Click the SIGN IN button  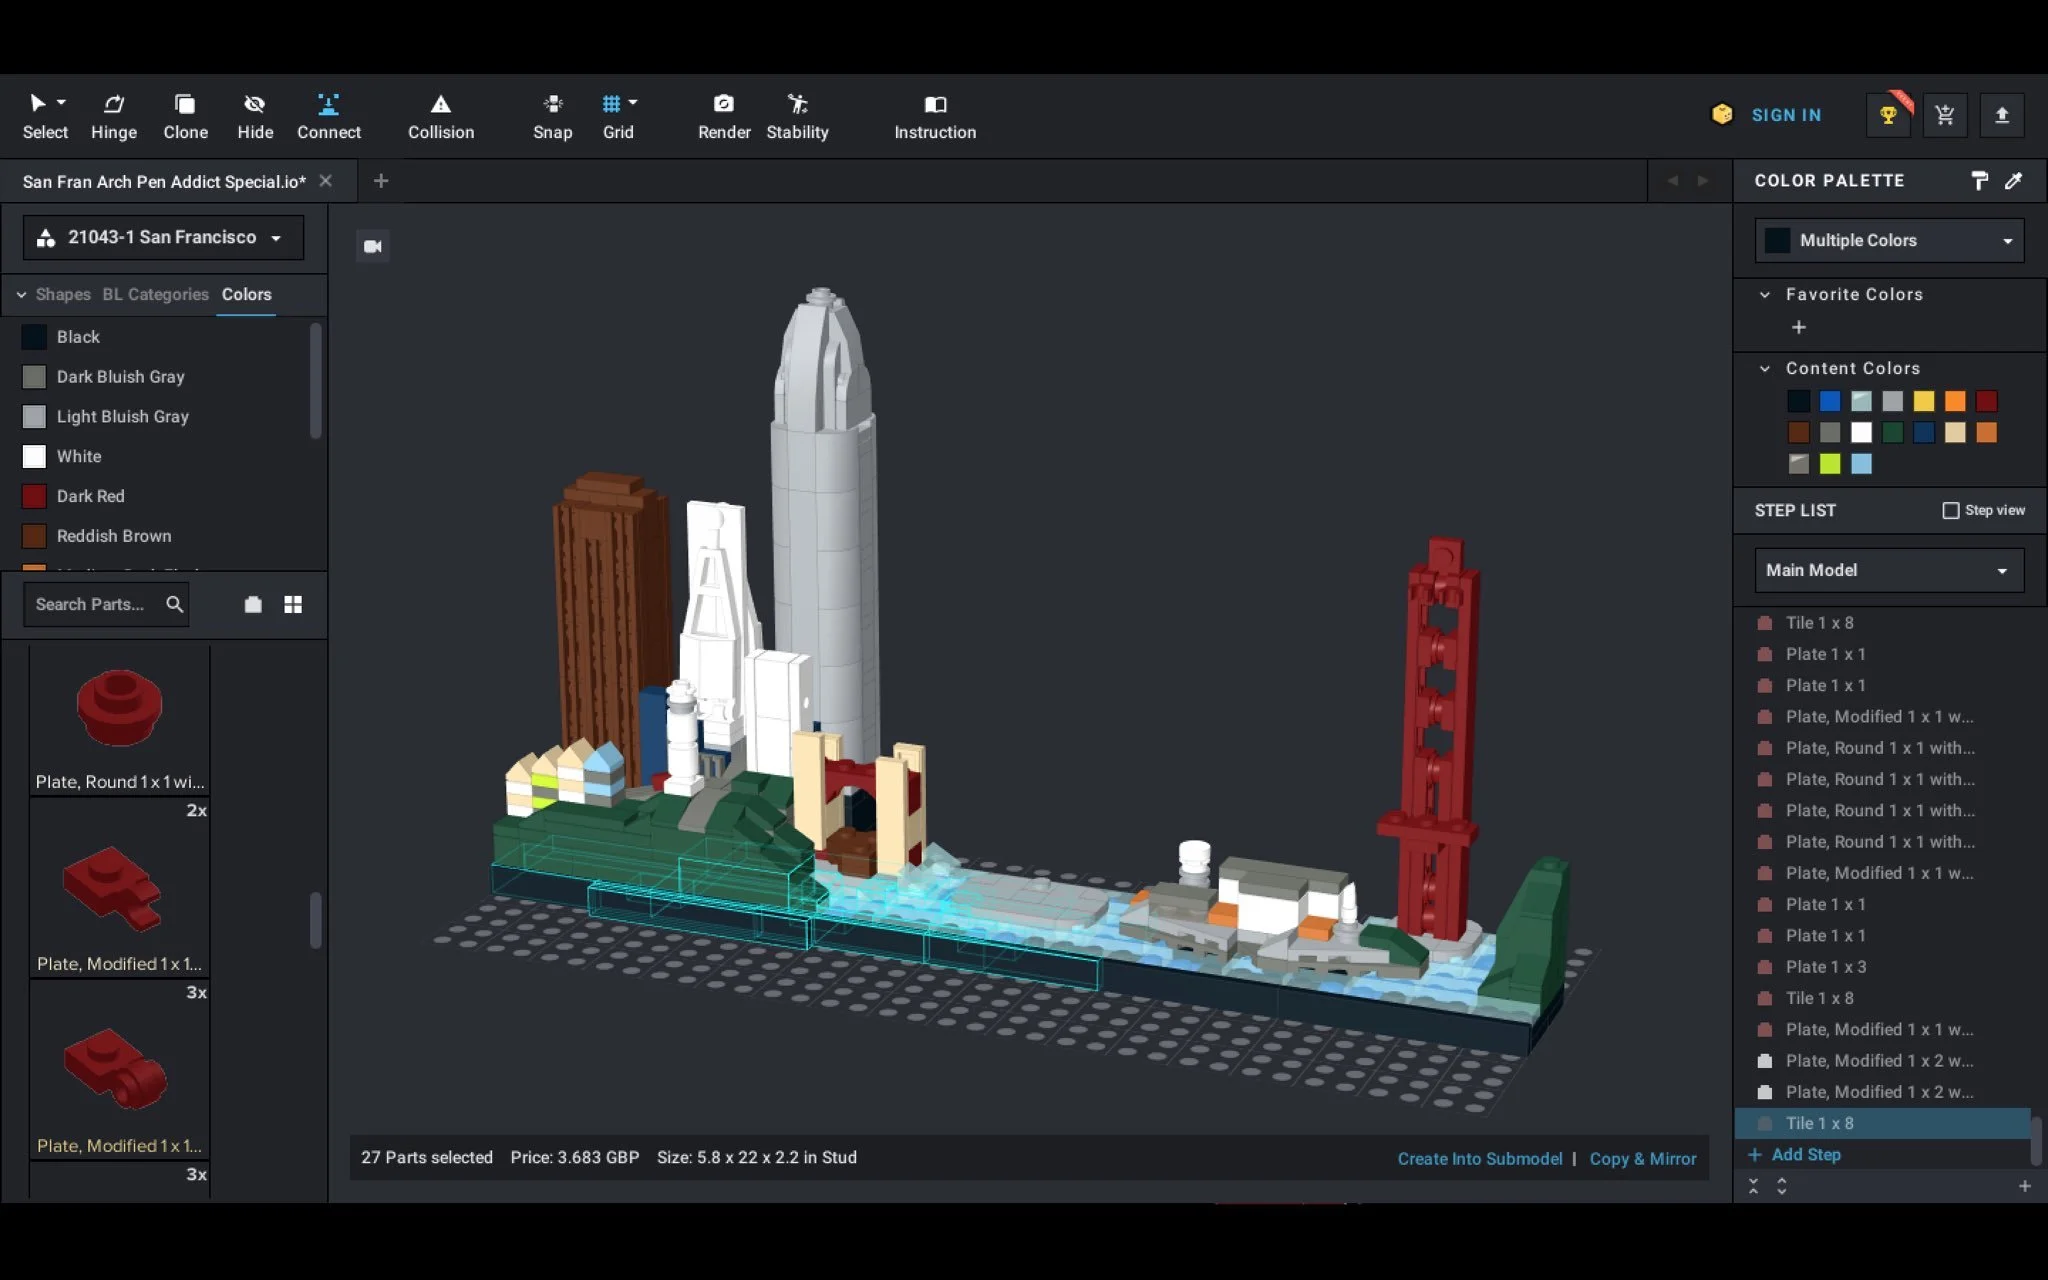click(1786, 115)
